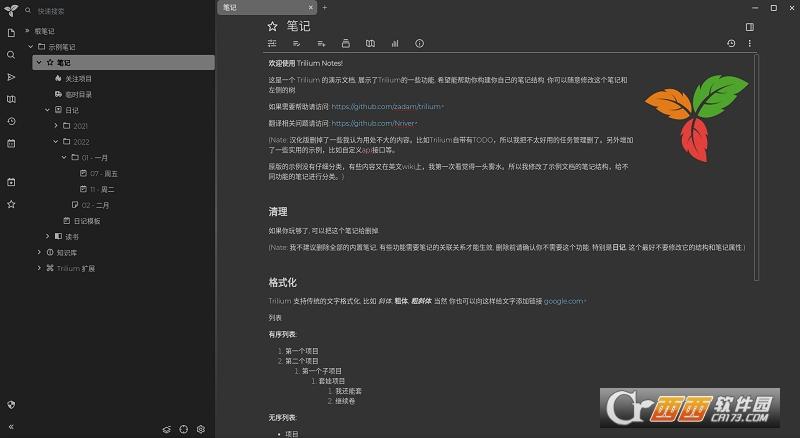The width and height of the screenshot is (800, 438).
Task: Collapse the 2022 folder in tree
Action: (x=56, y=141)
